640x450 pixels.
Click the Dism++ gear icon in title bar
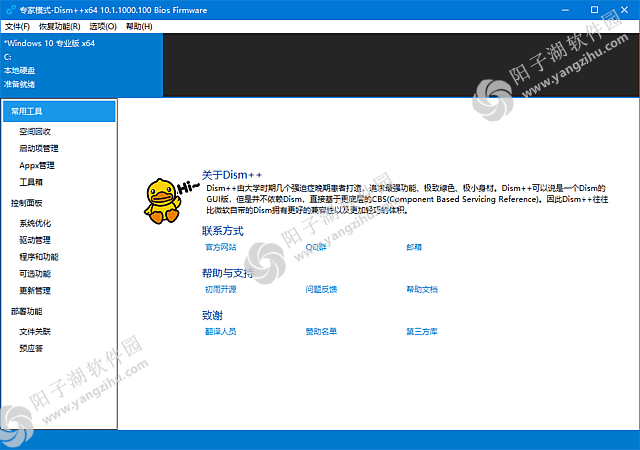(x=11, y=10)
